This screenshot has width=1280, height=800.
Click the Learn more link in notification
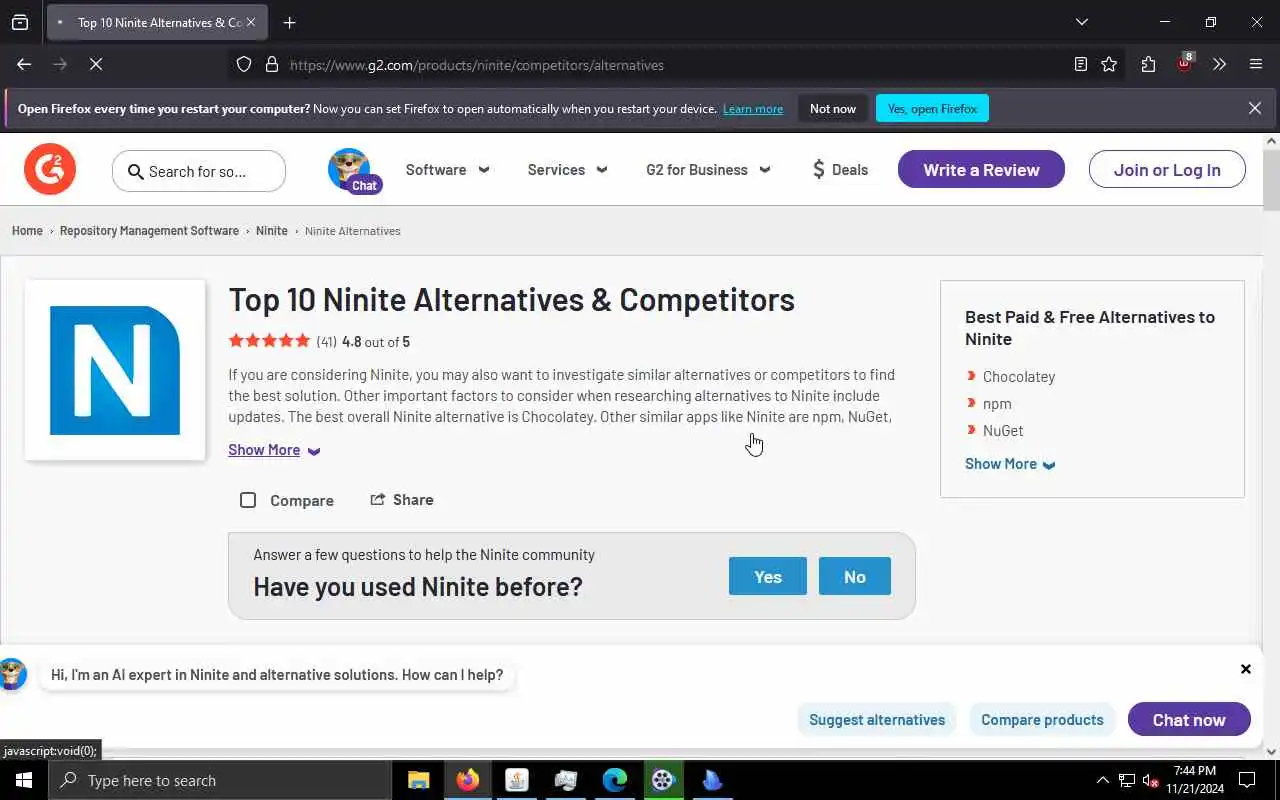pyautogui.click(x=753, y=109)
